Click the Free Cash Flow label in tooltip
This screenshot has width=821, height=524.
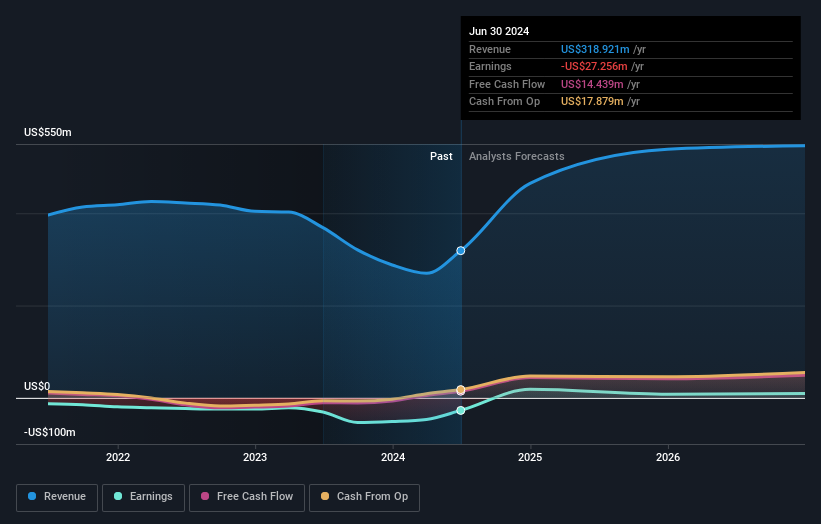(x=507, y=84)
